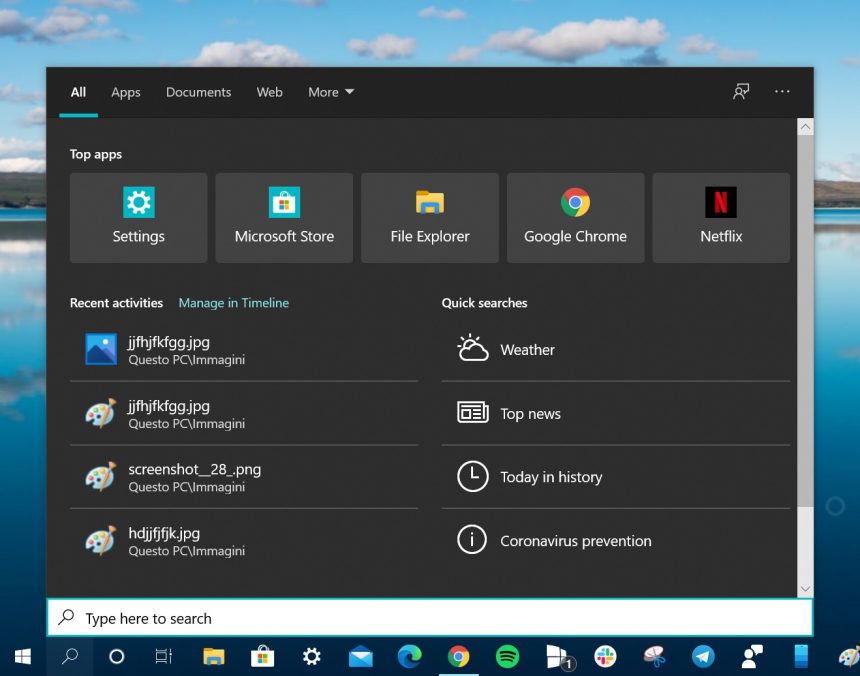Switch to the Documents search tab
The width and height of the screenshot is (860, 676).
coord(199,92)
